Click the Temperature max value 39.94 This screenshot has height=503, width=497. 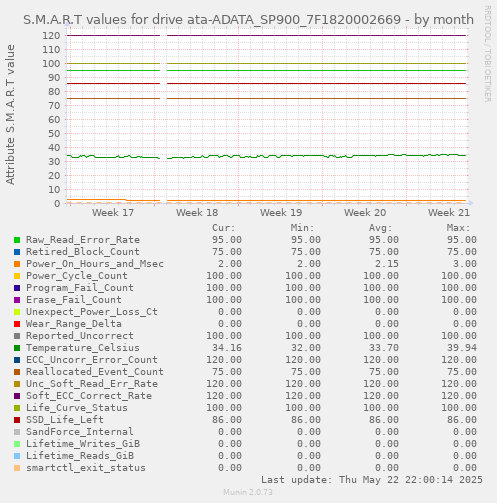tap(462, 348)
